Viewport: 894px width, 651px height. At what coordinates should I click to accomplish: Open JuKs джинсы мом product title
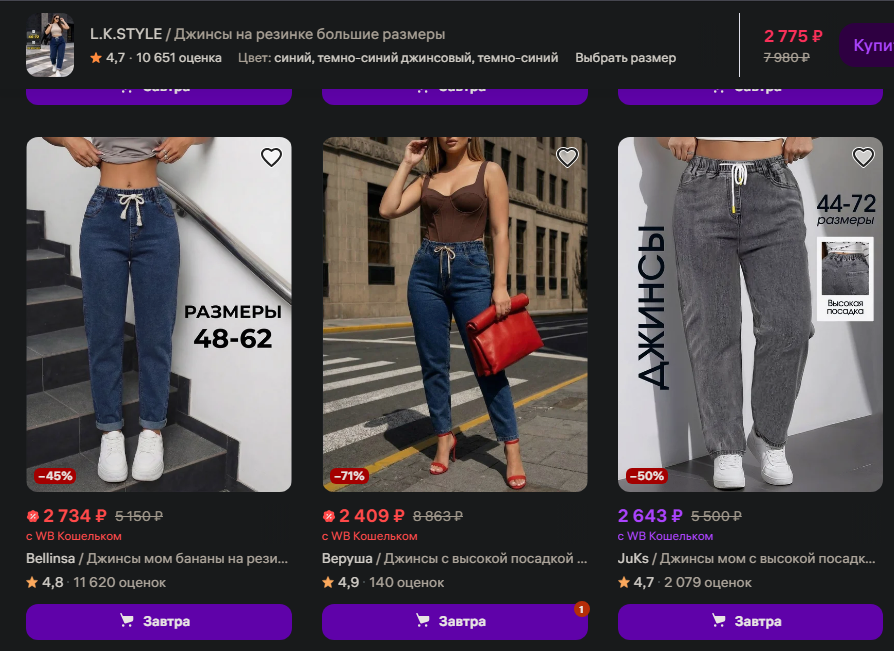(746, 559)
